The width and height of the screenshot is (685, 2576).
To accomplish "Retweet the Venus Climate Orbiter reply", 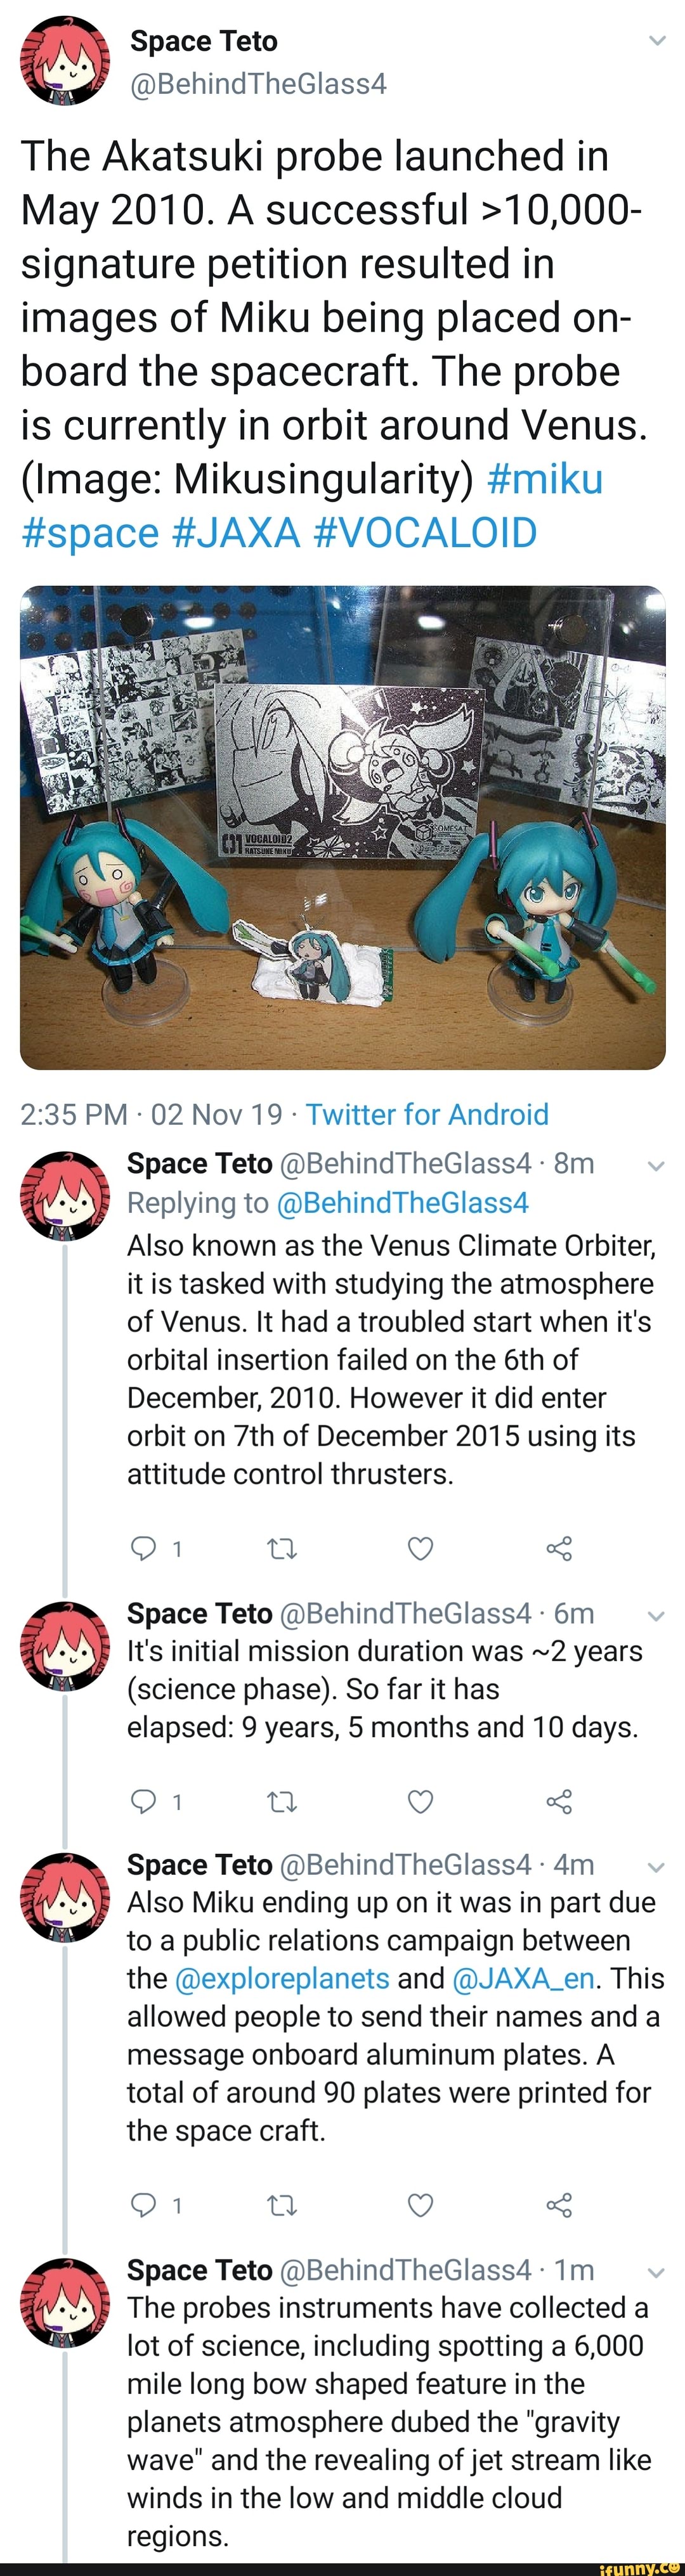I will (282, 1549).
